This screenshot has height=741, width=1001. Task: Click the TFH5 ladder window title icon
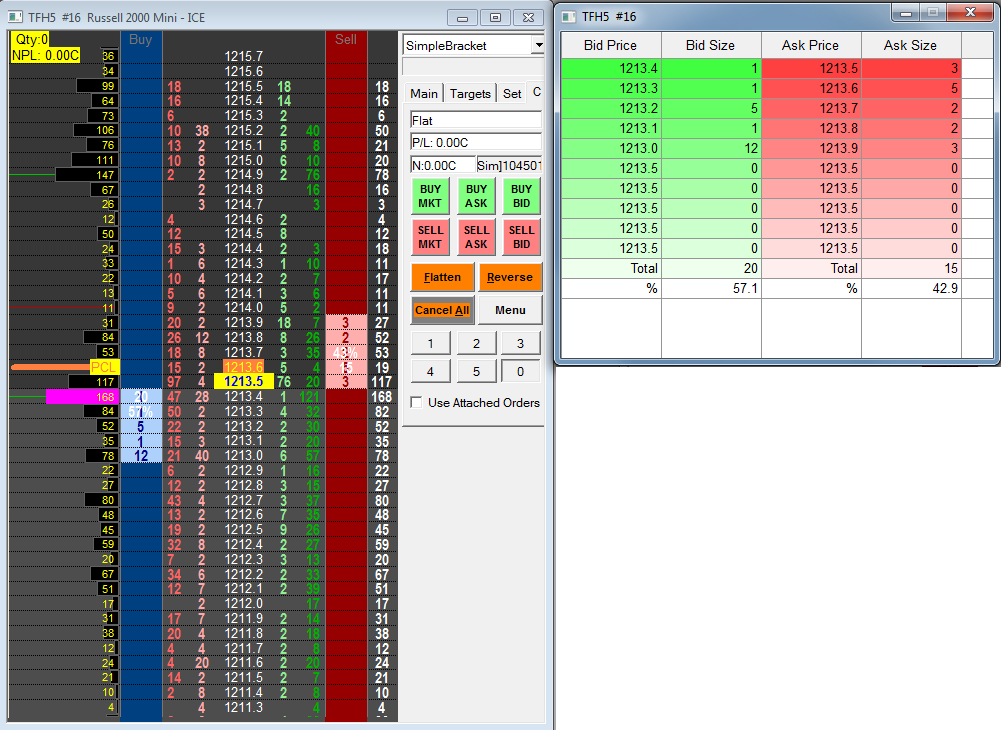(x=16, y=17)
